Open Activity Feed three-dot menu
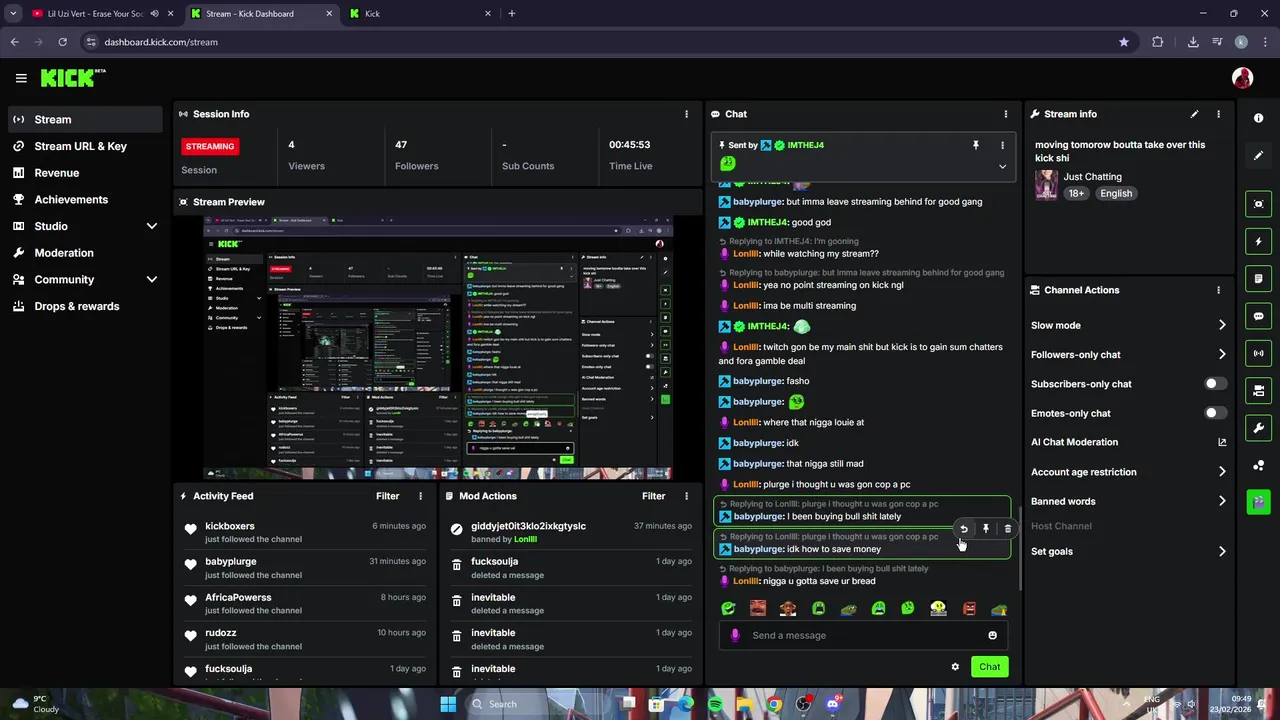1280x720 pixels. point(420,496)
